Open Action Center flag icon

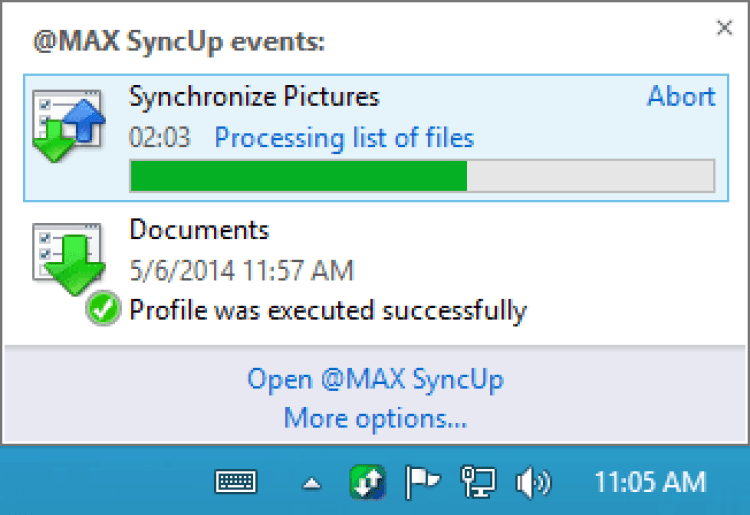click(x=422, y=482)
